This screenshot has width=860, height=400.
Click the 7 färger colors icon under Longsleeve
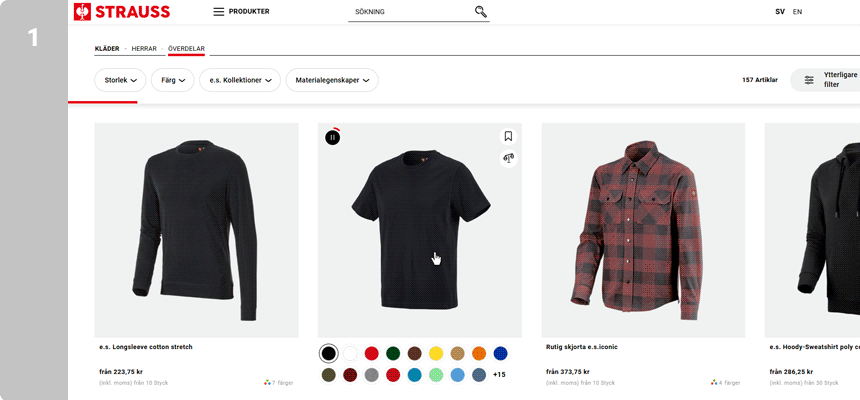pos(268,382)
